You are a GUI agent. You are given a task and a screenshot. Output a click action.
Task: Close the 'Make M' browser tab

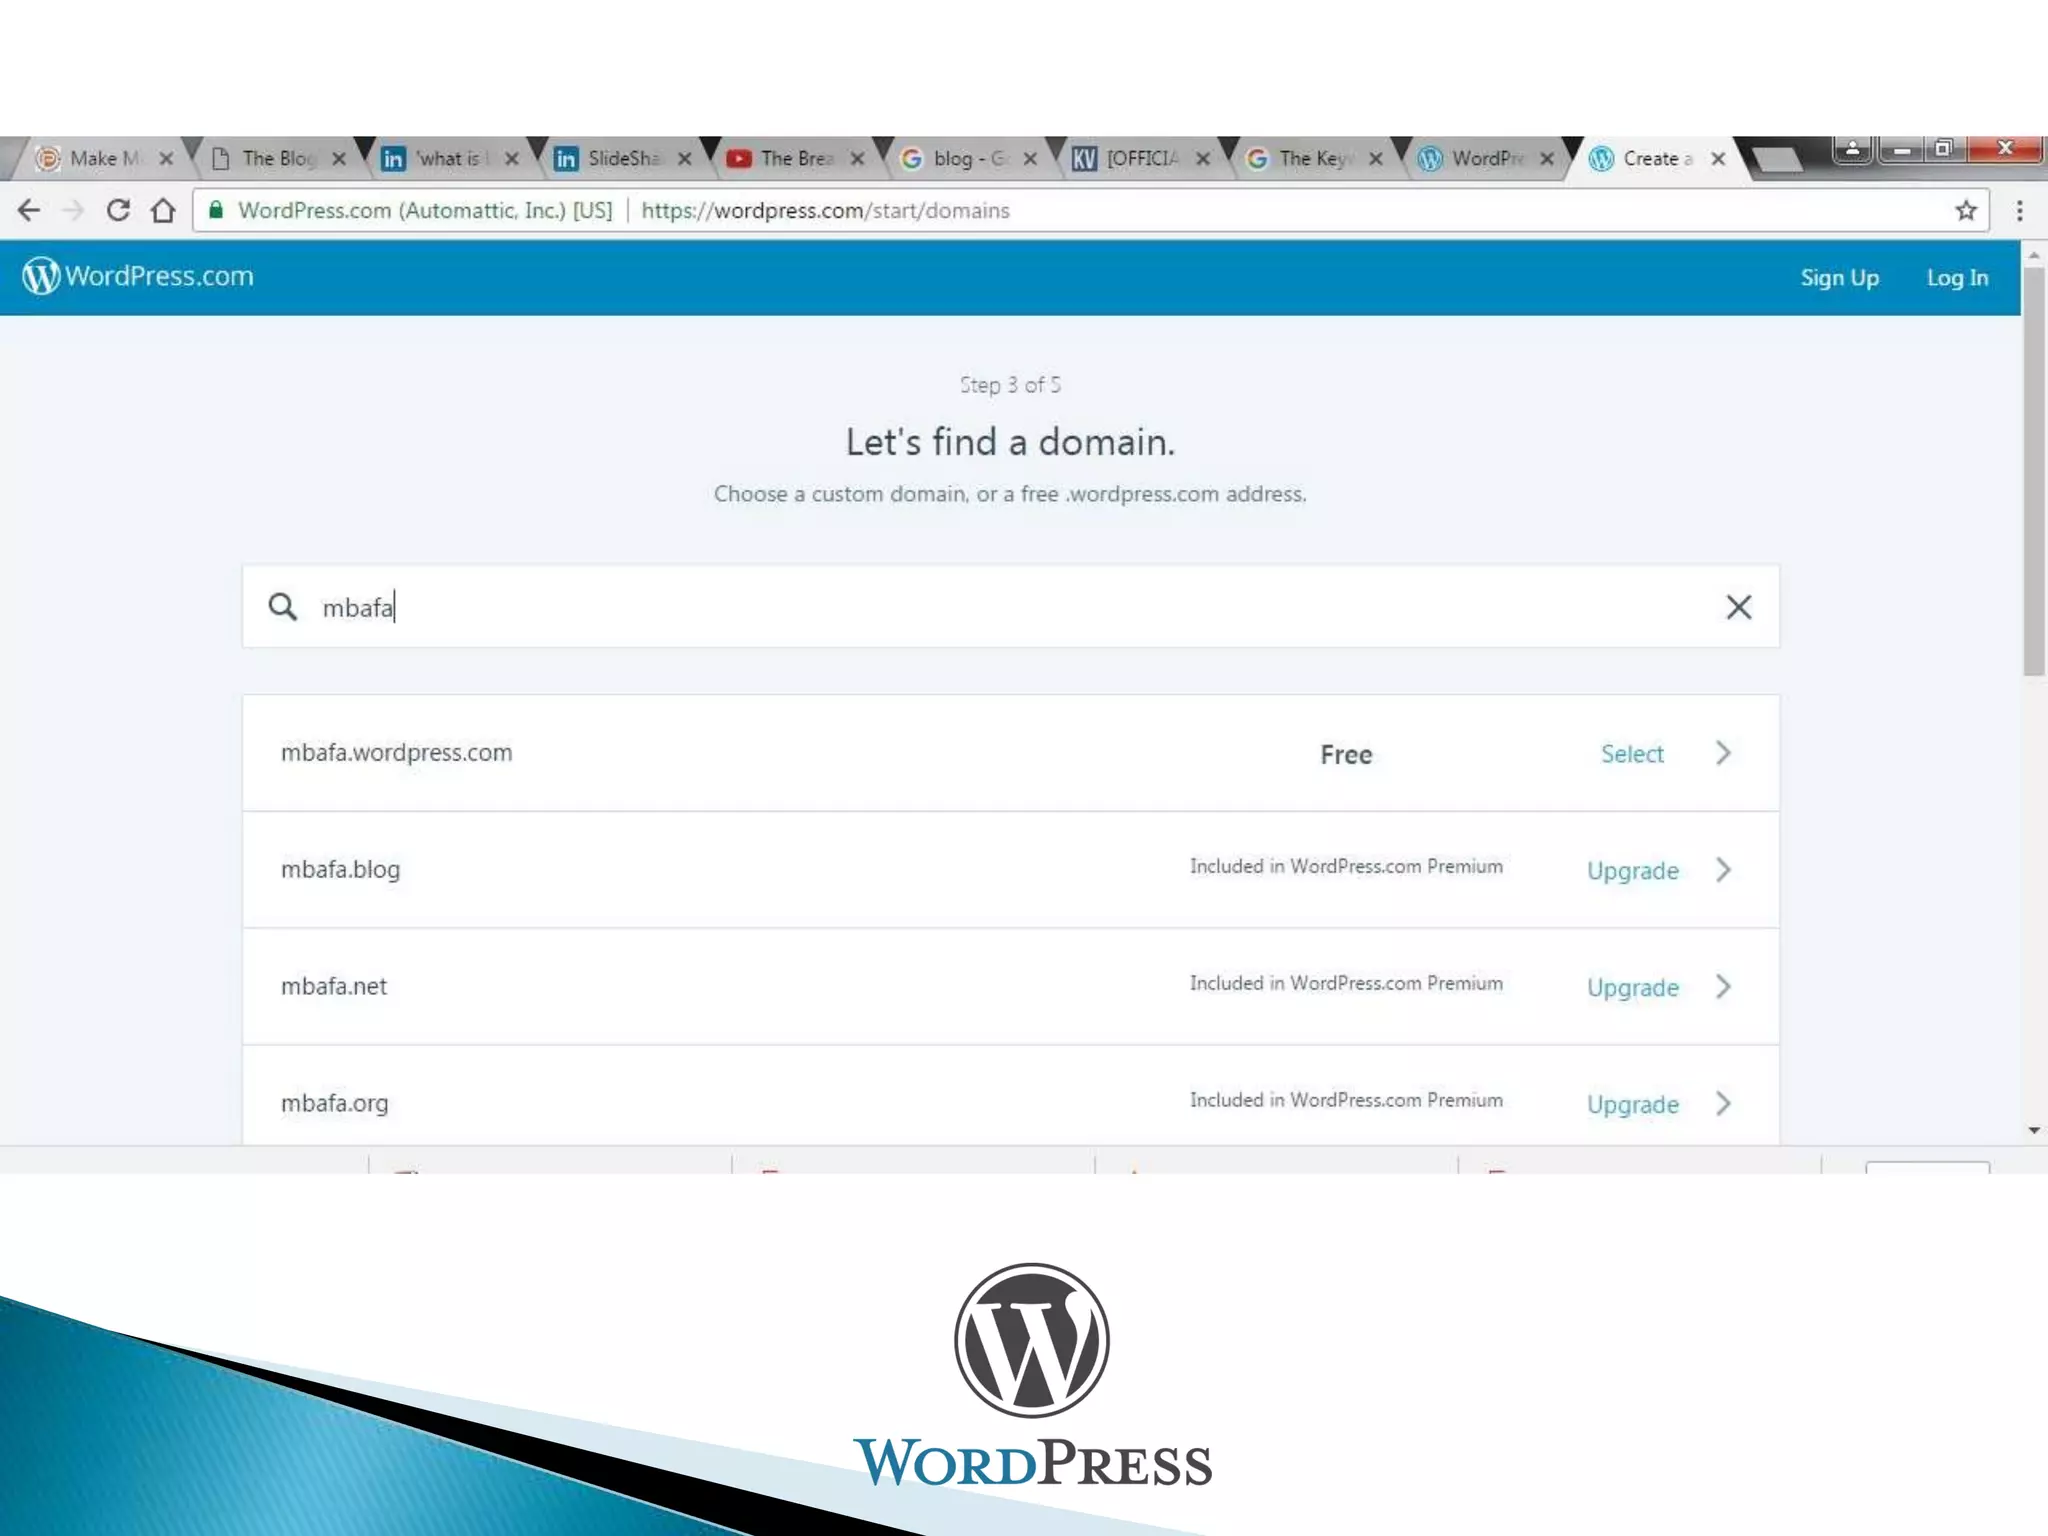tap(166, 159)
